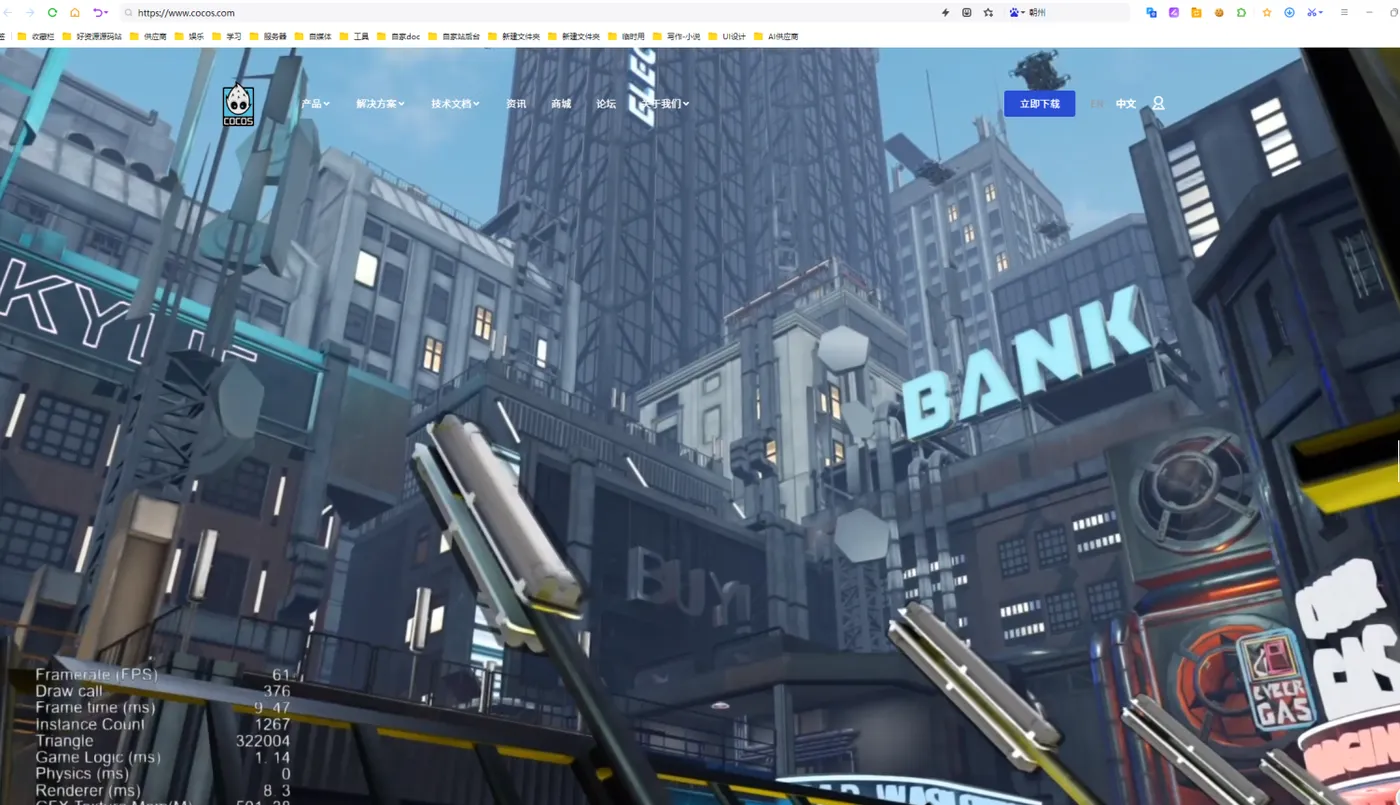Open the downloads circle icon

click(x=1289, y=13)
